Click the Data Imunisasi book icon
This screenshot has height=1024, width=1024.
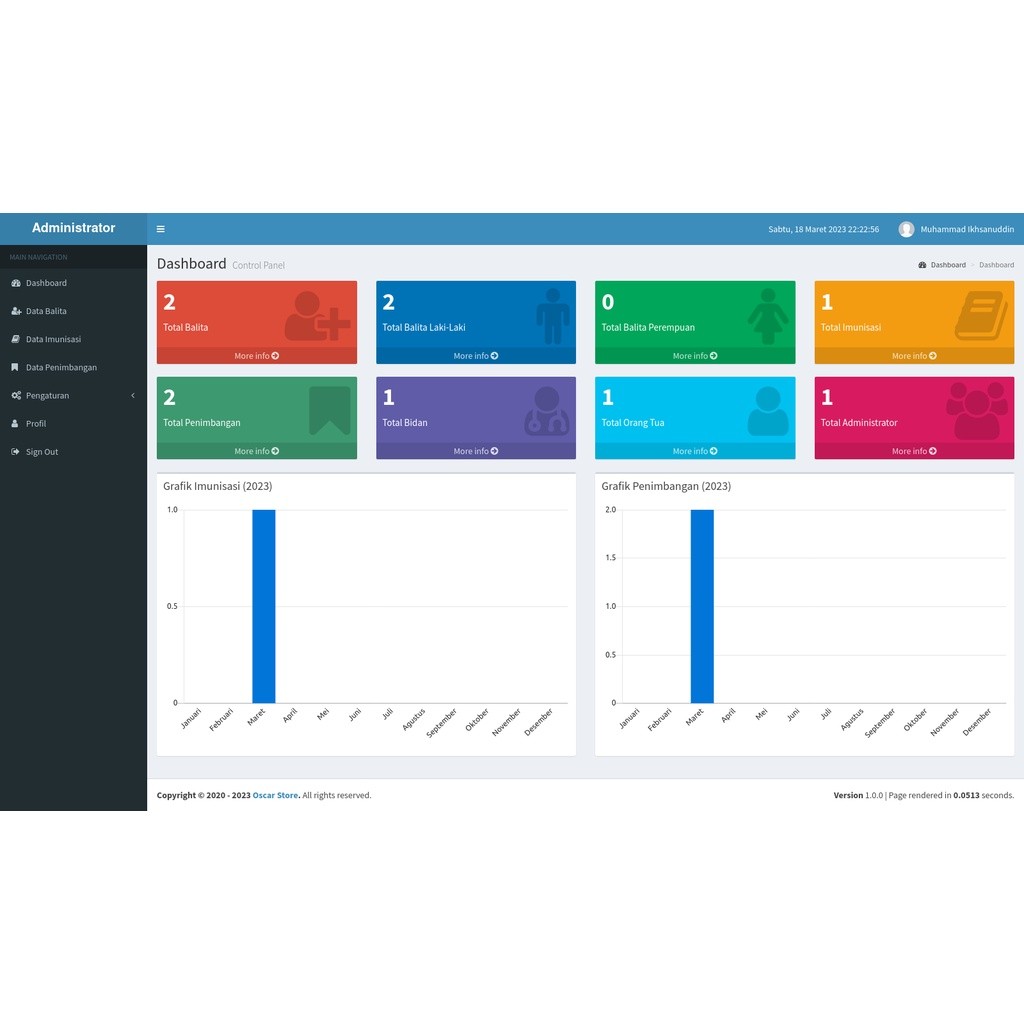16,339
